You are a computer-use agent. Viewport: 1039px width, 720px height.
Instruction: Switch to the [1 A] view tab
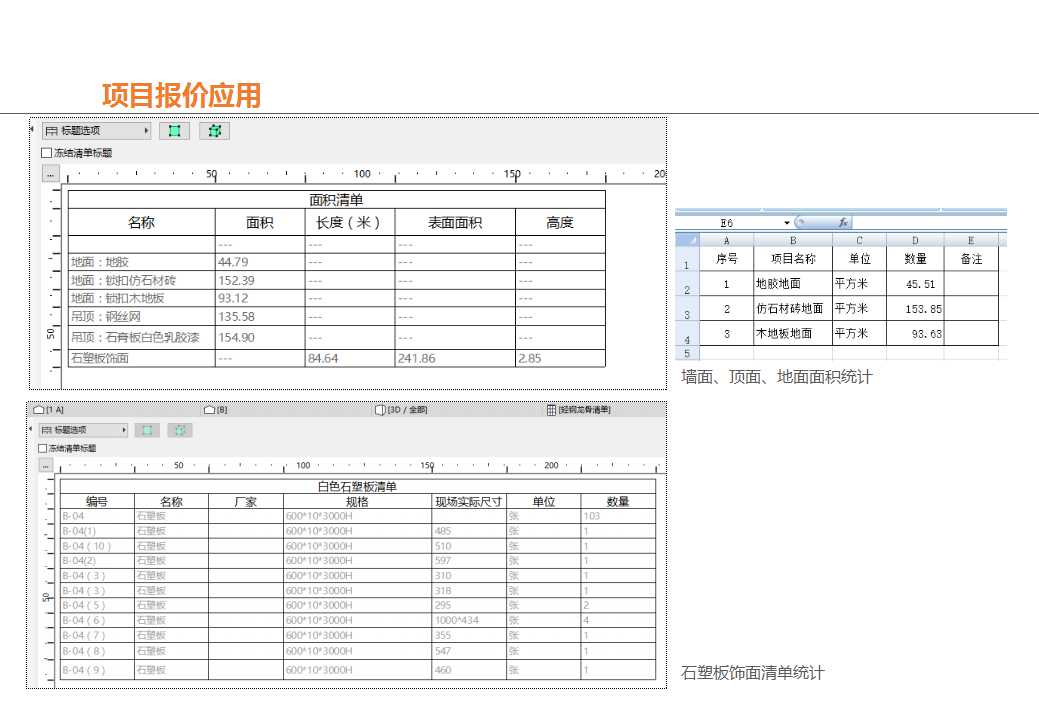[53, 409]
